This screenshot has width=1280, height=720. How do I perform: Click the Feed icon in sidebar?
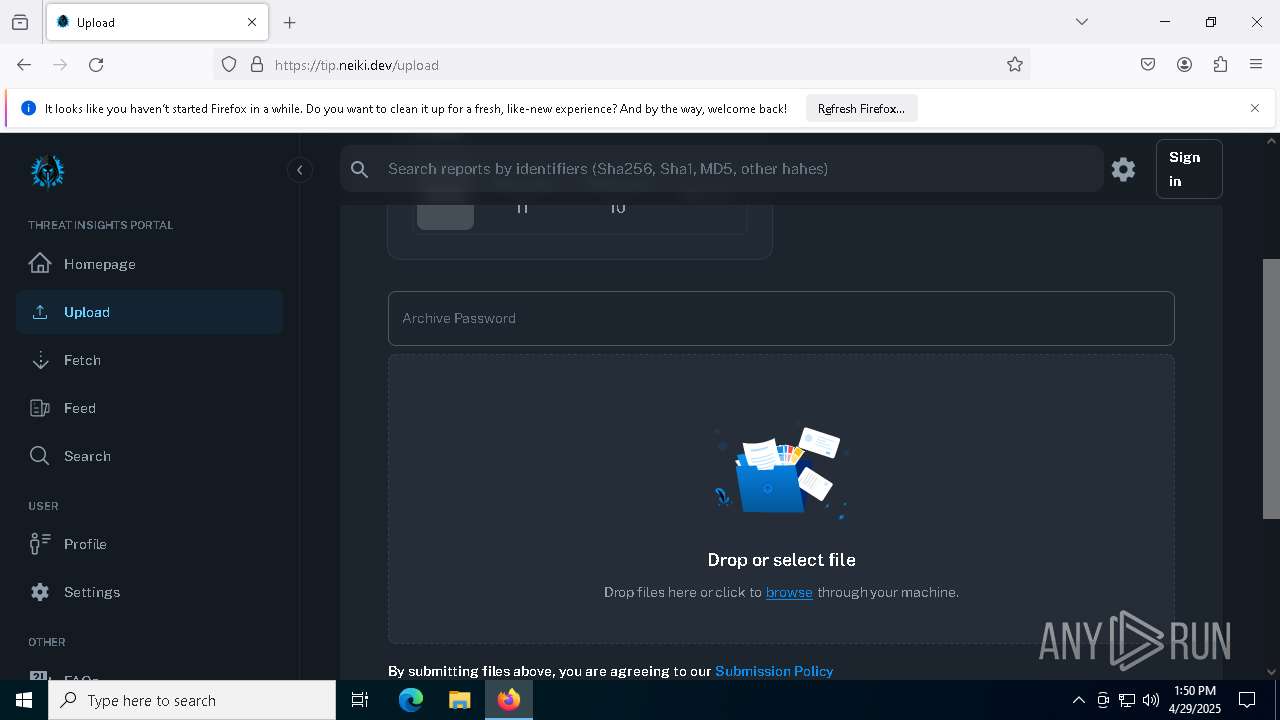(x=40, y=408)
